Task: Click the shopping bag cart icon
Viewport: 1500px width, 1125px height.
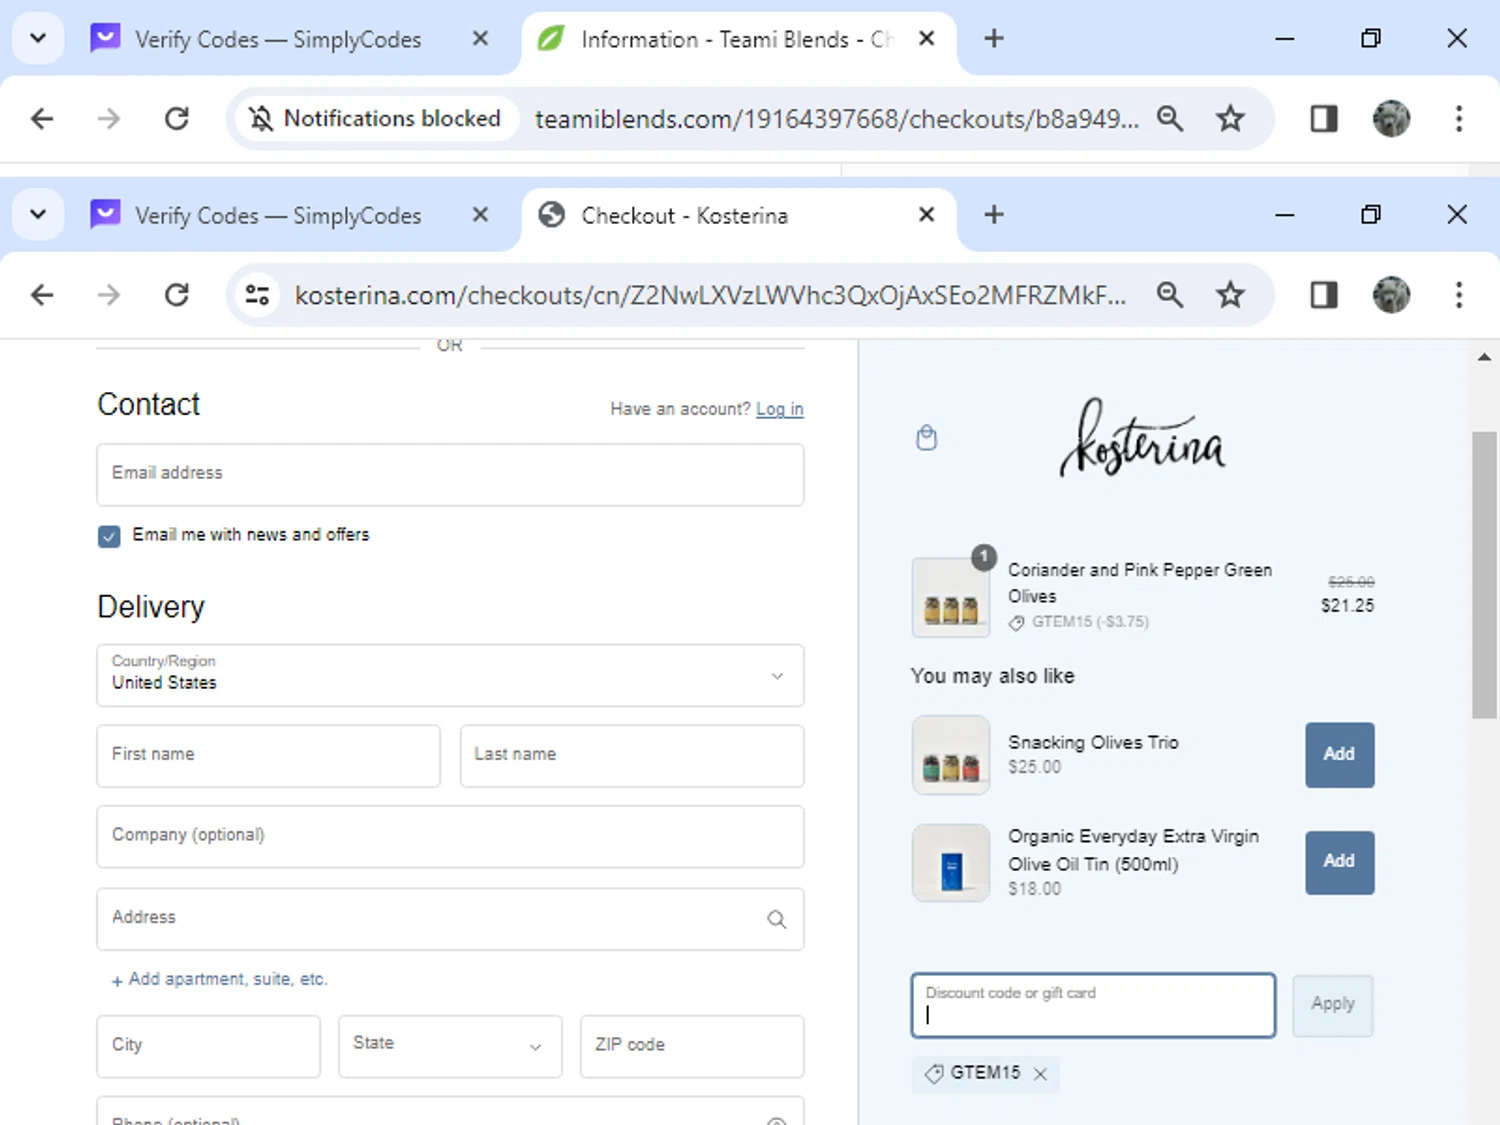Action: (x=927, y=438)
